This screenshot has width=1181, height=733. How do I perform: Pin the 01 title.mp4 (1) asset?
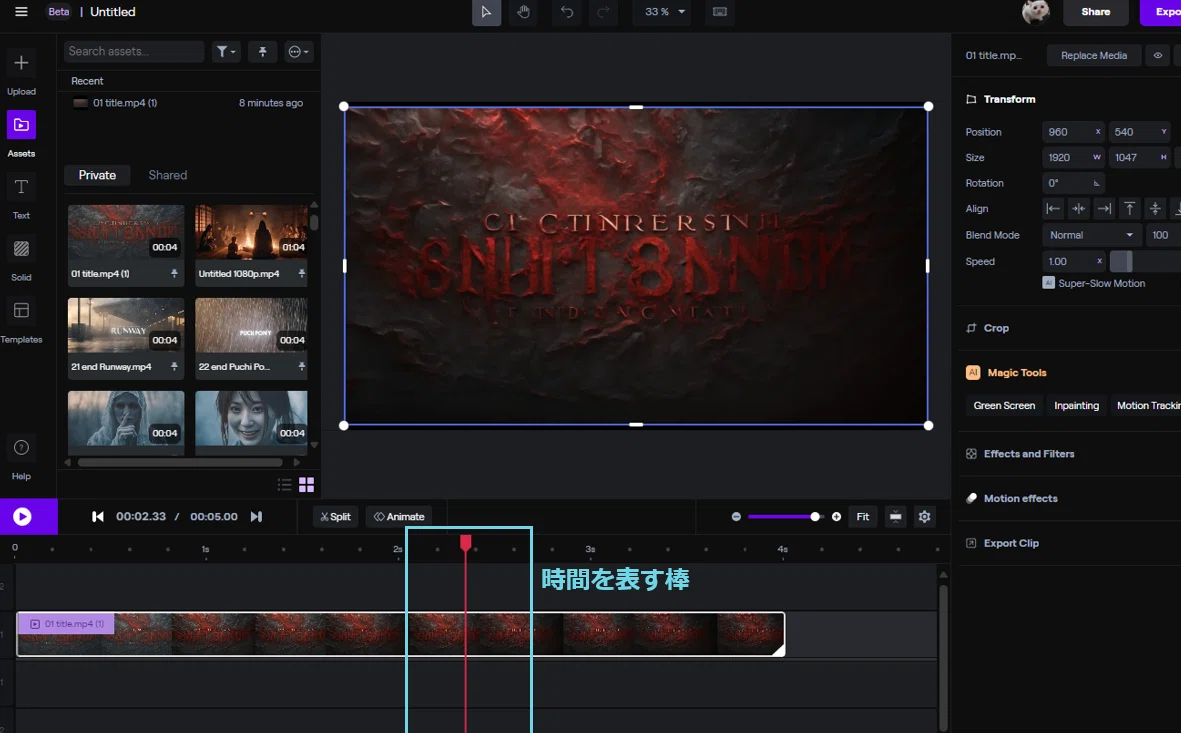click(x=174, y=273)
